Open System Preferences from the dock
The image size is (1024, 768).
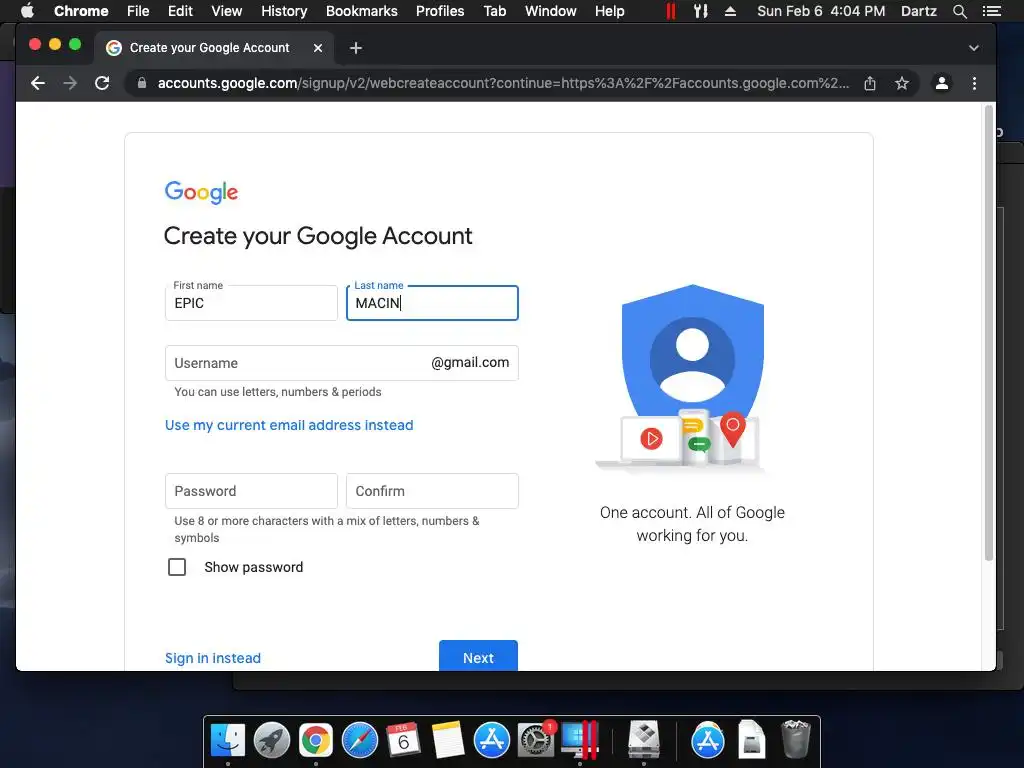(x=536, y=741)
